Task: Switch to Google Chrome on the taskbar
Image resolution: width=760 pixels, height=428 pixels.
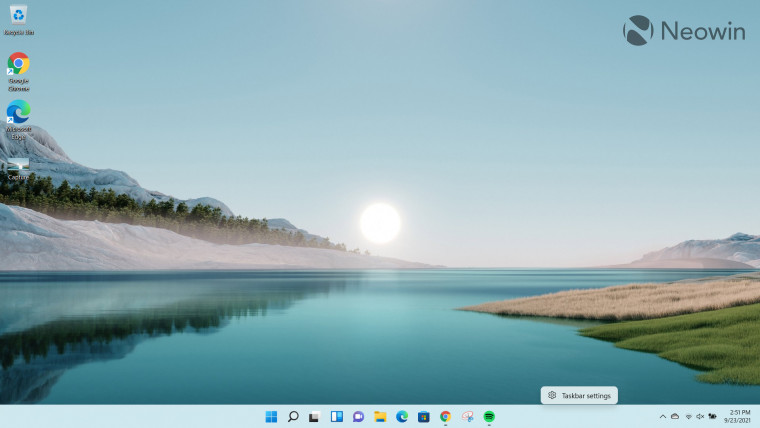Action: tap(445, 416)
